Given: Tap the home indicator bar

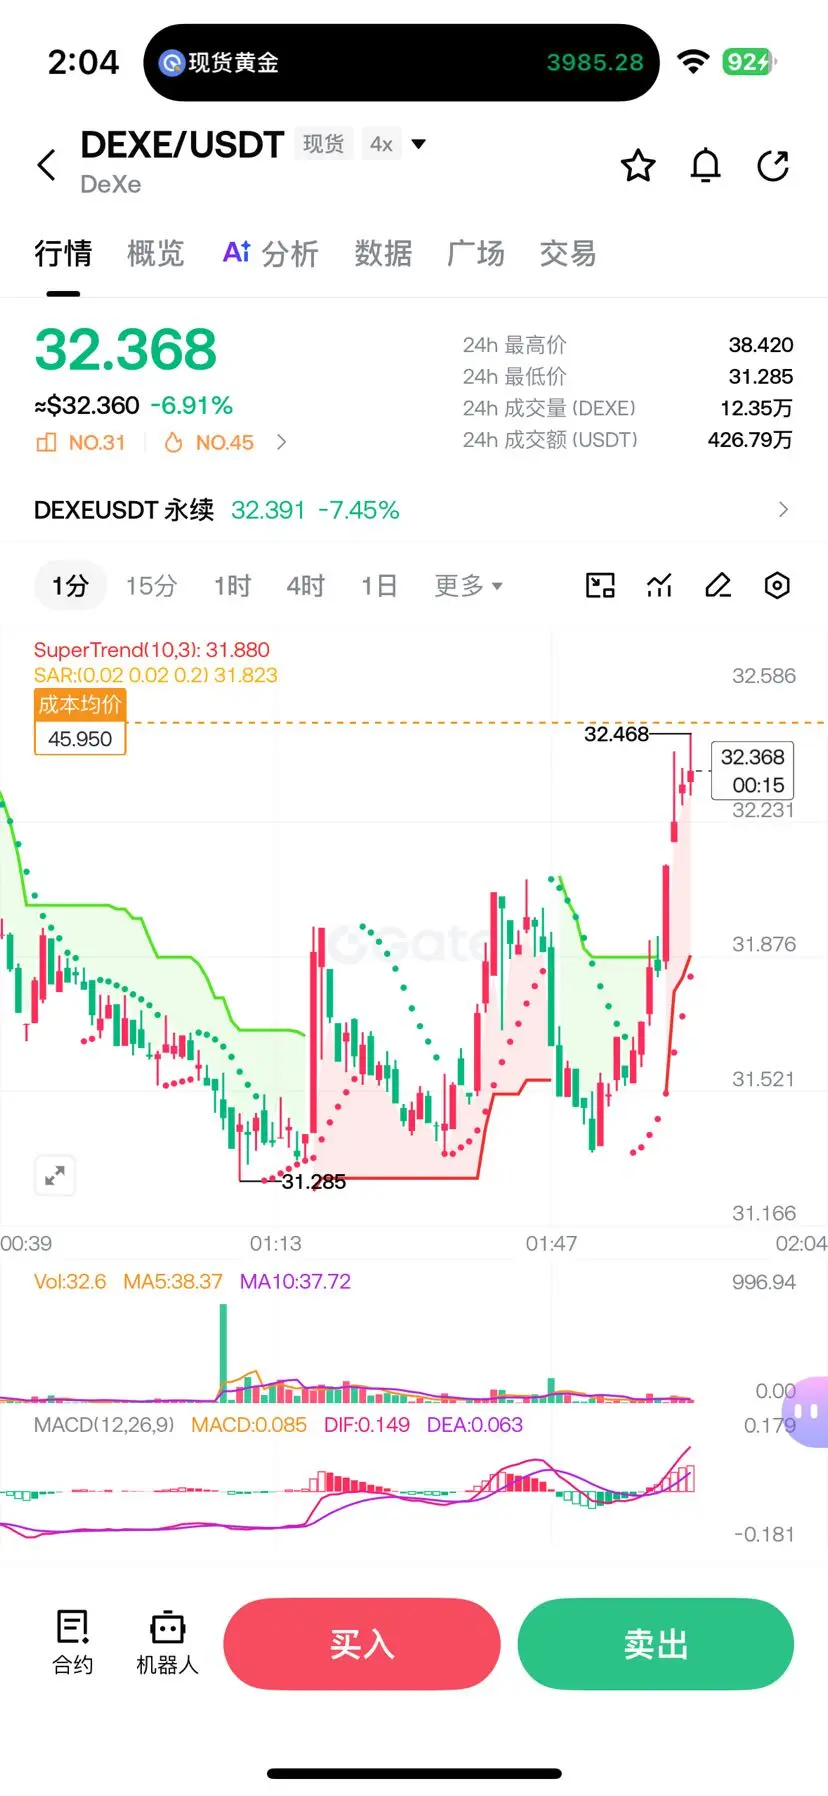Looking at the screenshot, I should coord(414,1774).
